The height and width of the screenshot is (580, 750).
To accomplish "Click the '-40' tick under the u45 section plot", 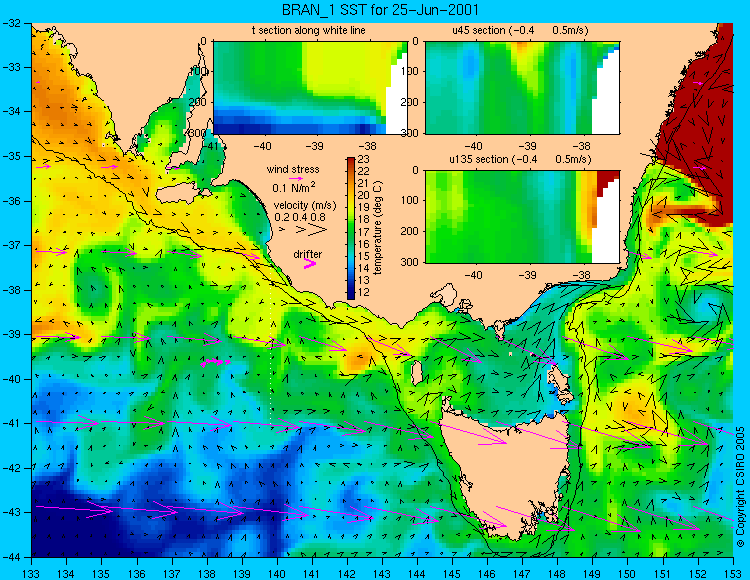I will (474, 146).
